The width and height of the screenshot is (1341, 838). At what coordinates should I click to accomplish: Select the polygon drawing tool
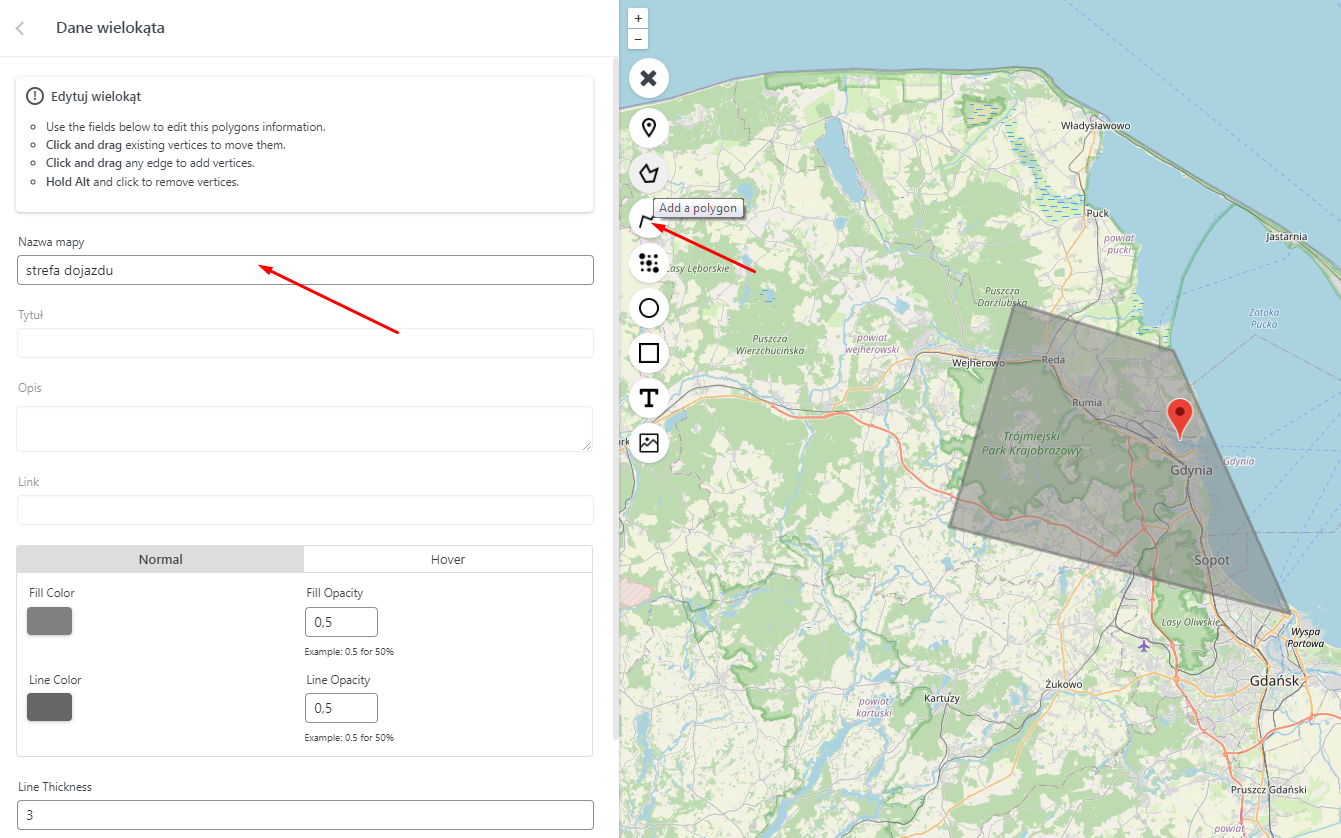648,173
